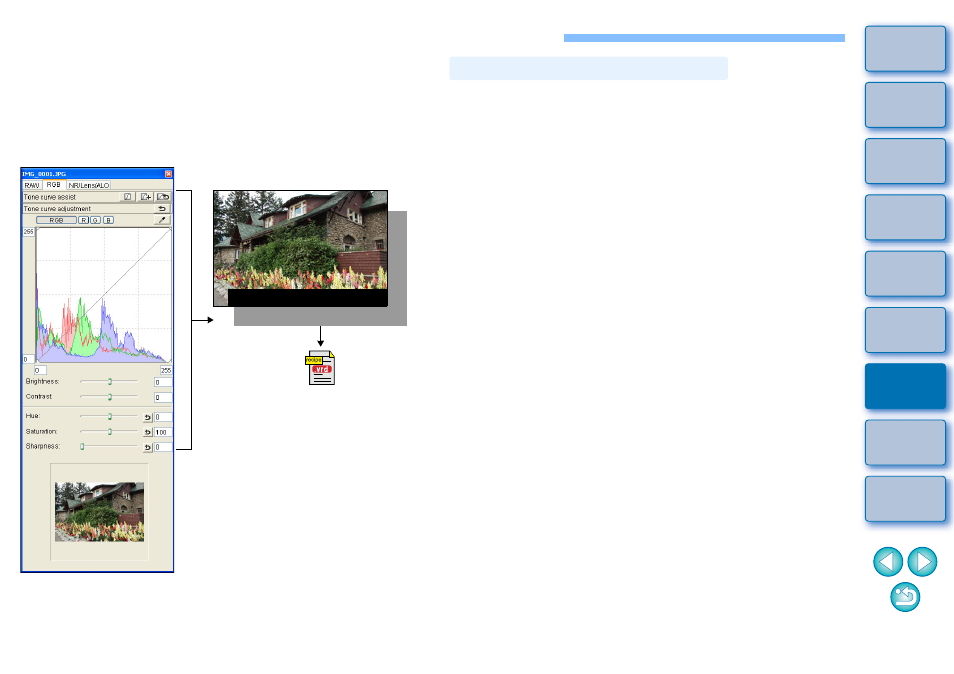Pick the eyedropper white balance tool
This screenshot has height=674, width=954.
click(x=162, y=220)
